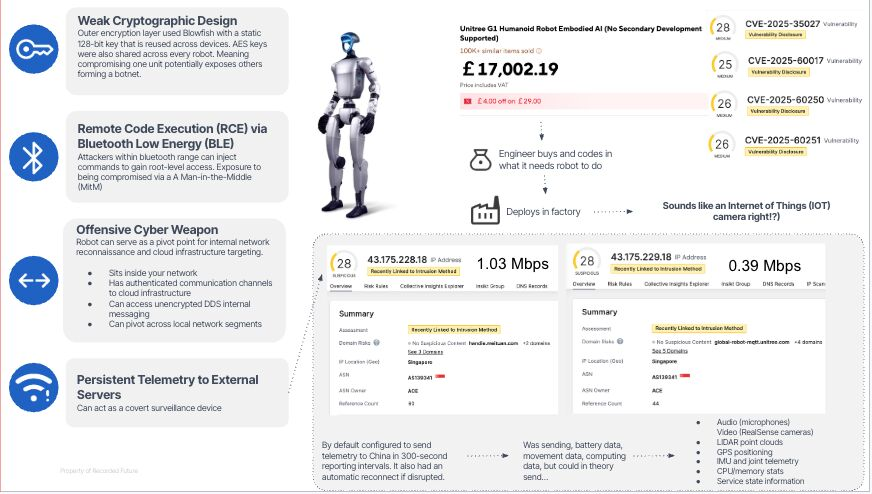Open the DNS Records tab of 43.175.229.18
Viewport: 872px width, 494px height.
point(778,284)
